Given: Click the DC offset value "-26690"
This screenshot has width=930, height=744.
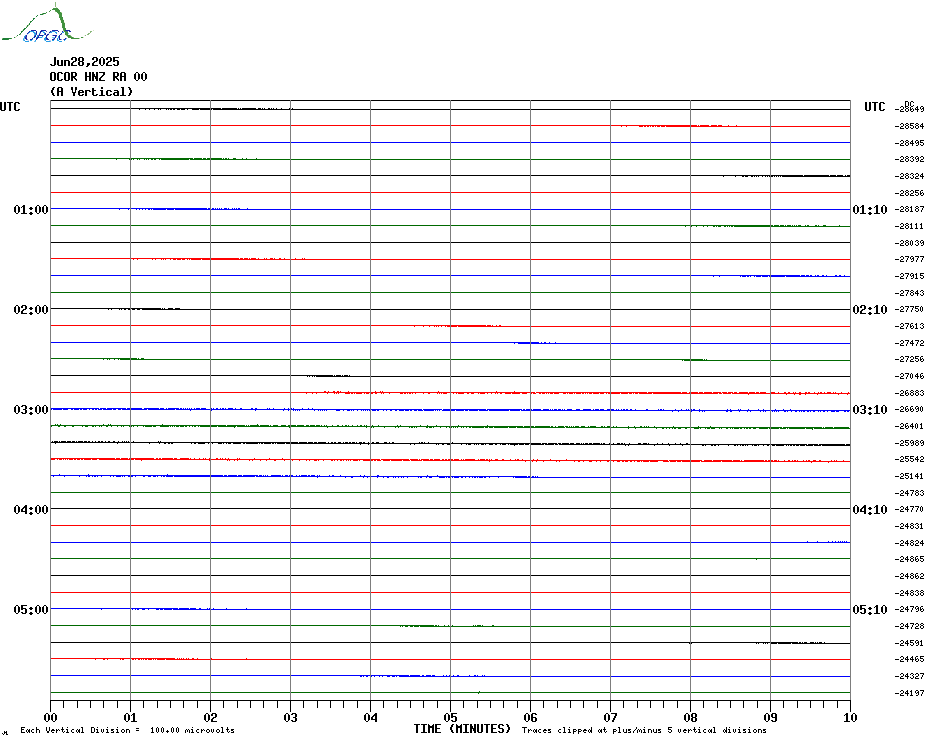Looking at the screenshot, I should (x=910, y=409).
